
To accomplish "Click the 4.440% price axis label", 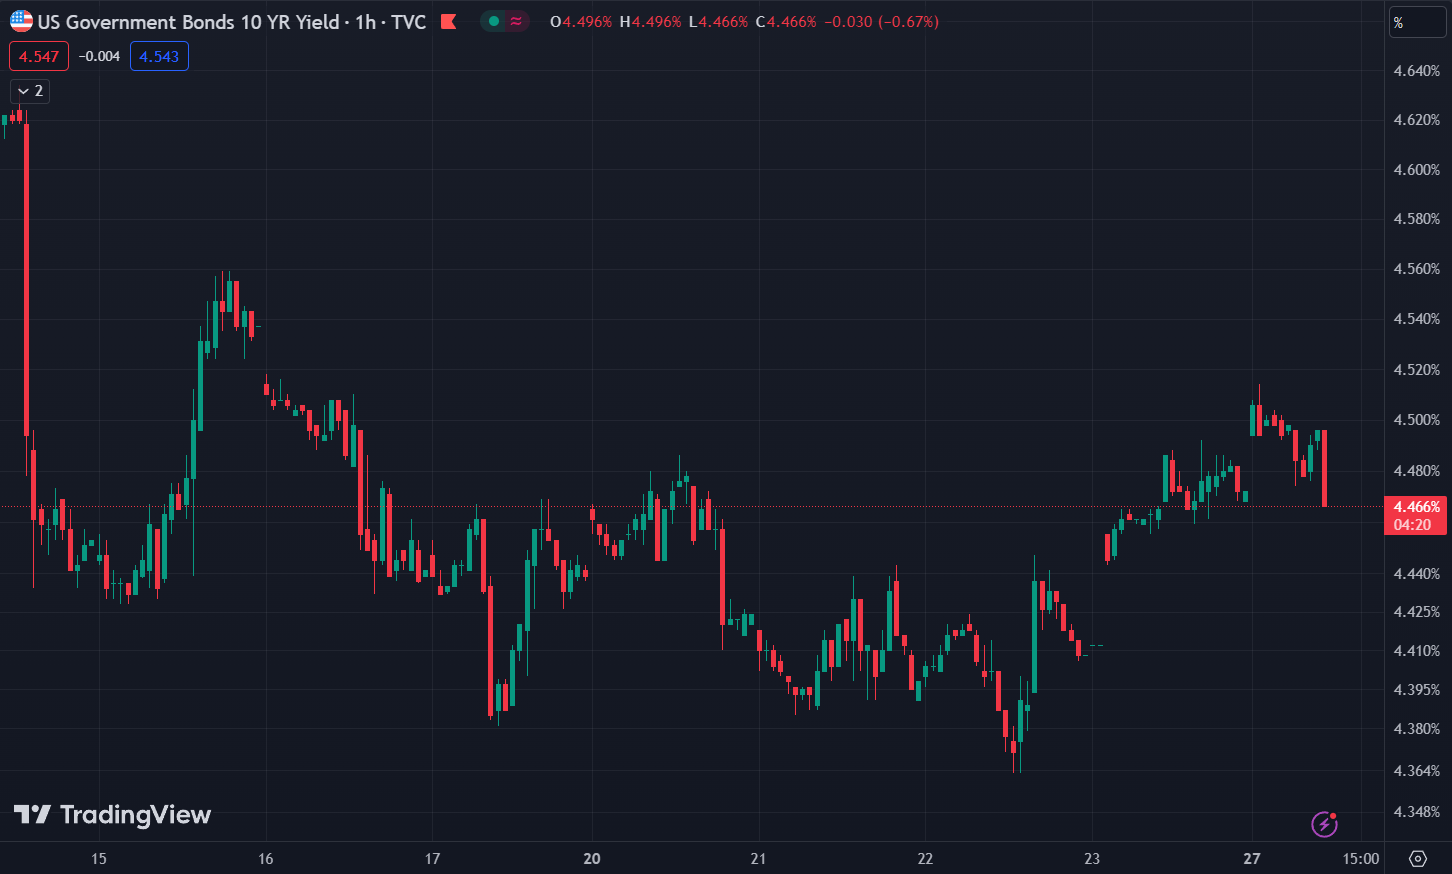I will click(1417, 573).
